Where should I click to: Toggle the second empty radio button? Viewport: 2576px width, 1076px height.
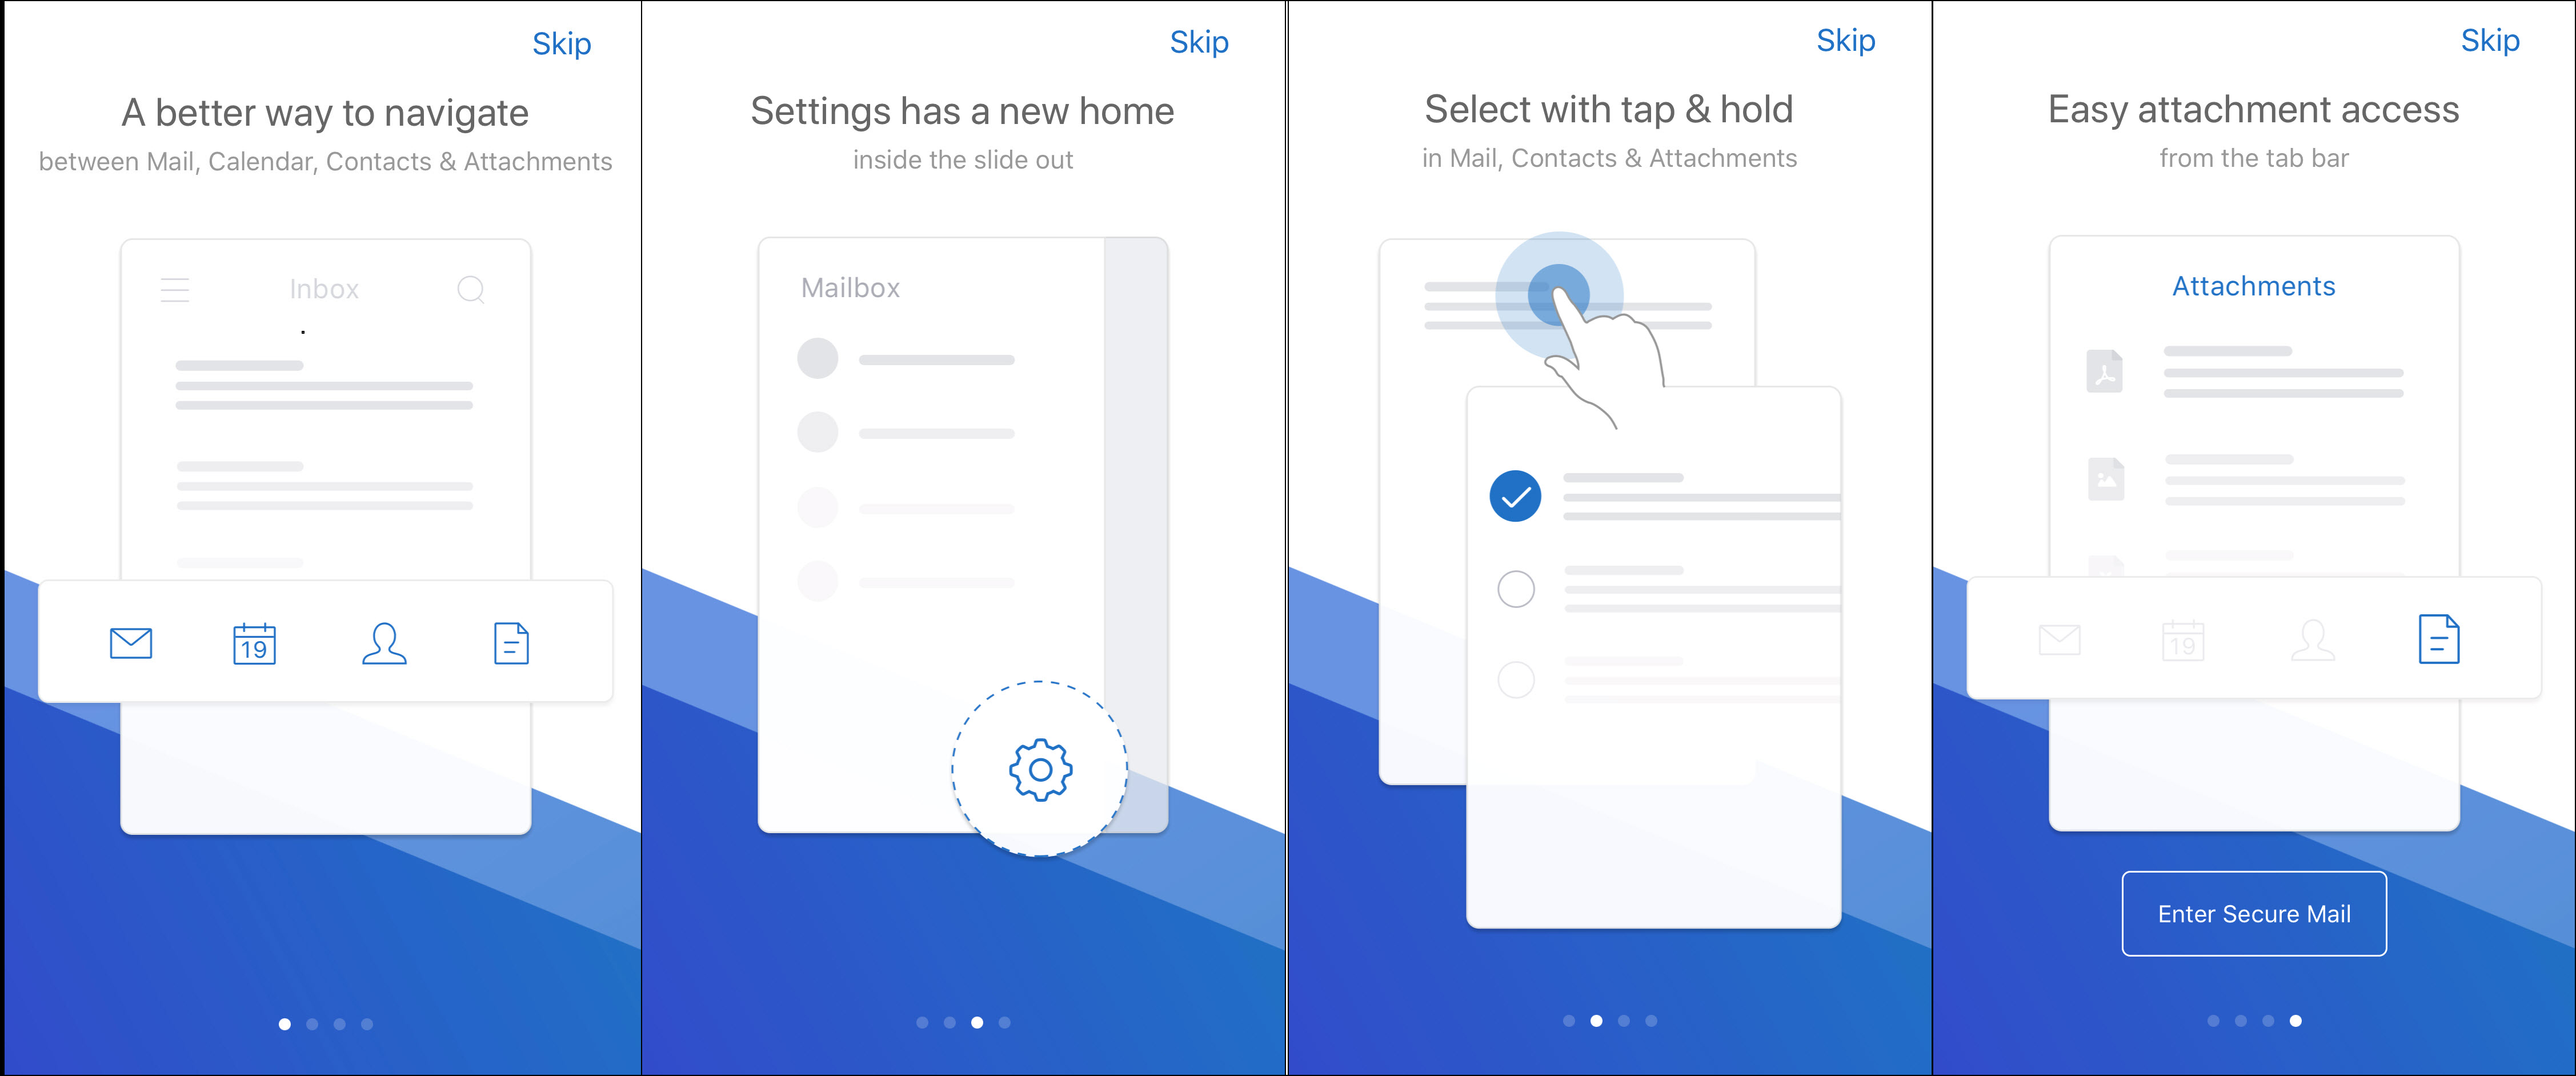[1516, 680]
